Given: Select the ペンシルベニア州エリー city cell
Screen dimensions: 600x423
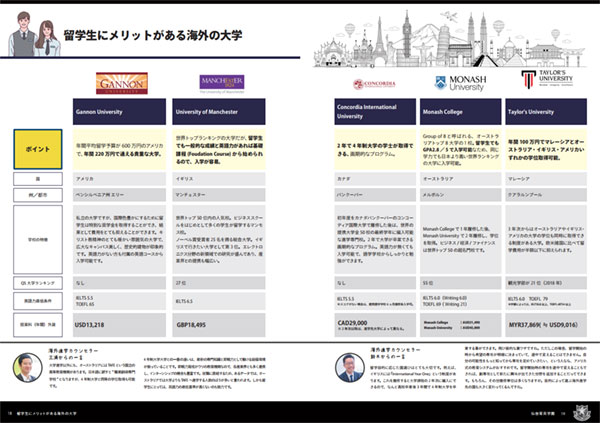Looking at the screenshot, I should tap(119, 195).
